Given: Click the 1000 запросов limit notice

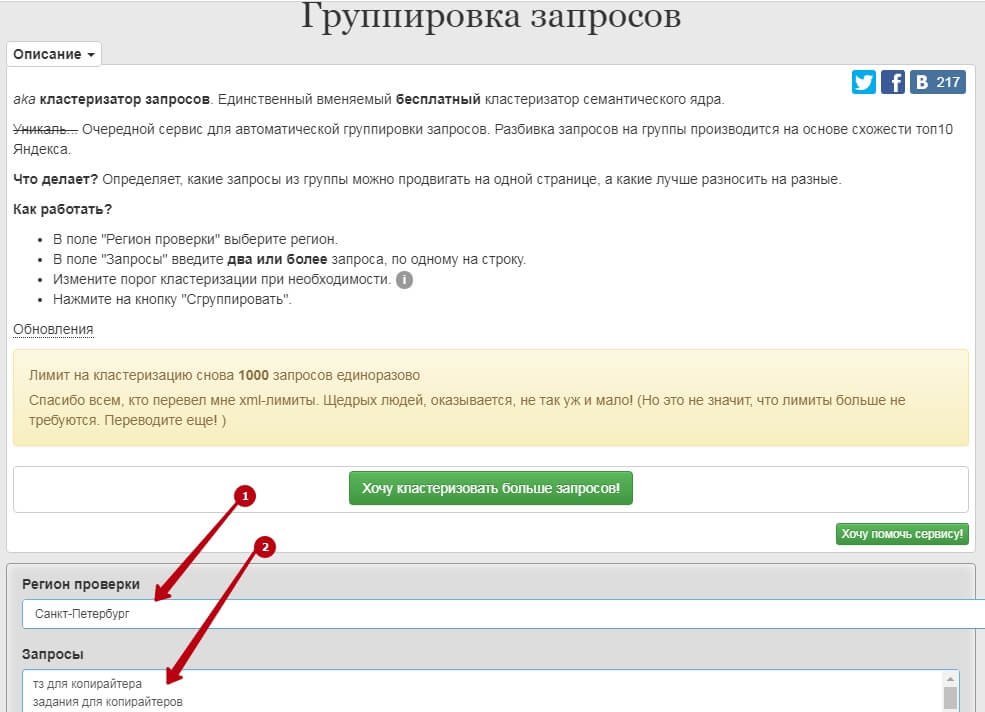Looking at the screenshot, I should (x=224, y=375).
